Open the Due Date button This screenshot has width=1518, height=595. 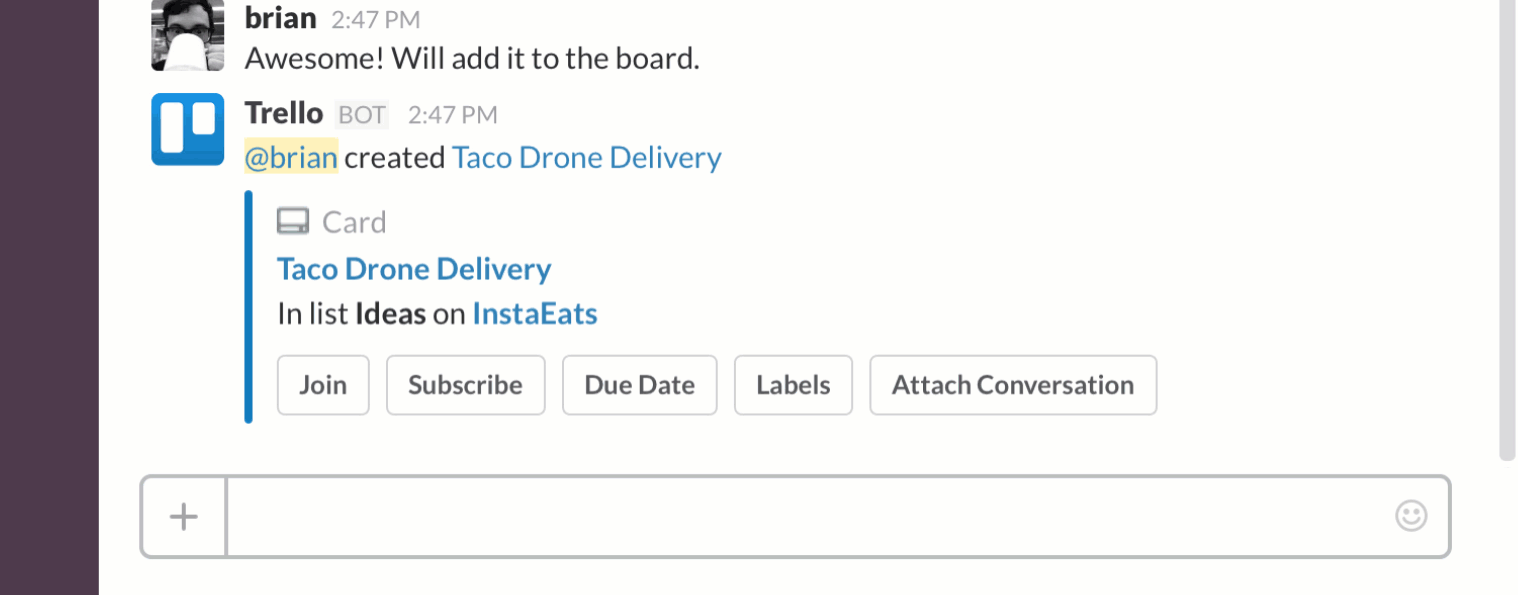coord(639,385)
